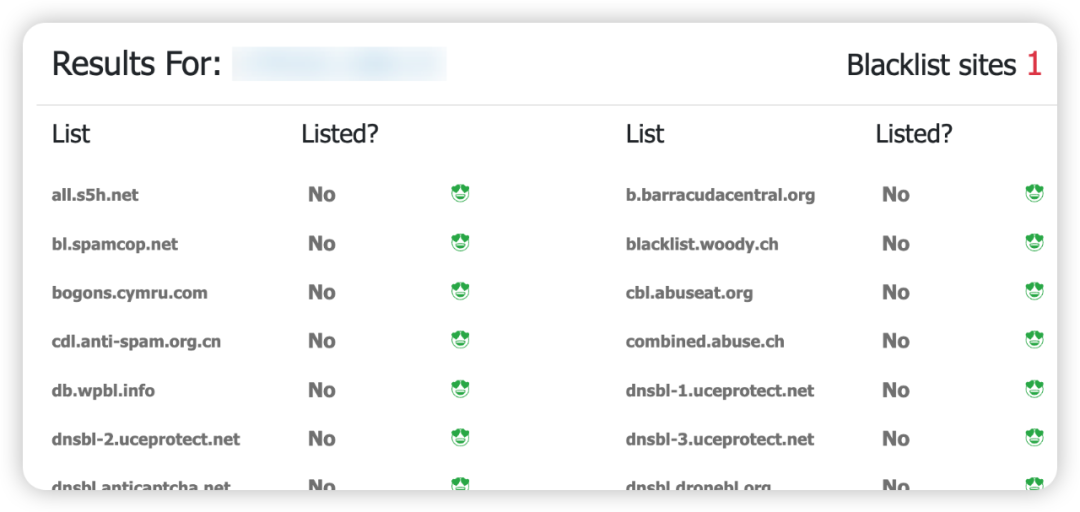Click the No status for blacklist.woody.ch
The width and height of the screenshot is (1080, 512).
pyautogui.click(x=896, y=244)
